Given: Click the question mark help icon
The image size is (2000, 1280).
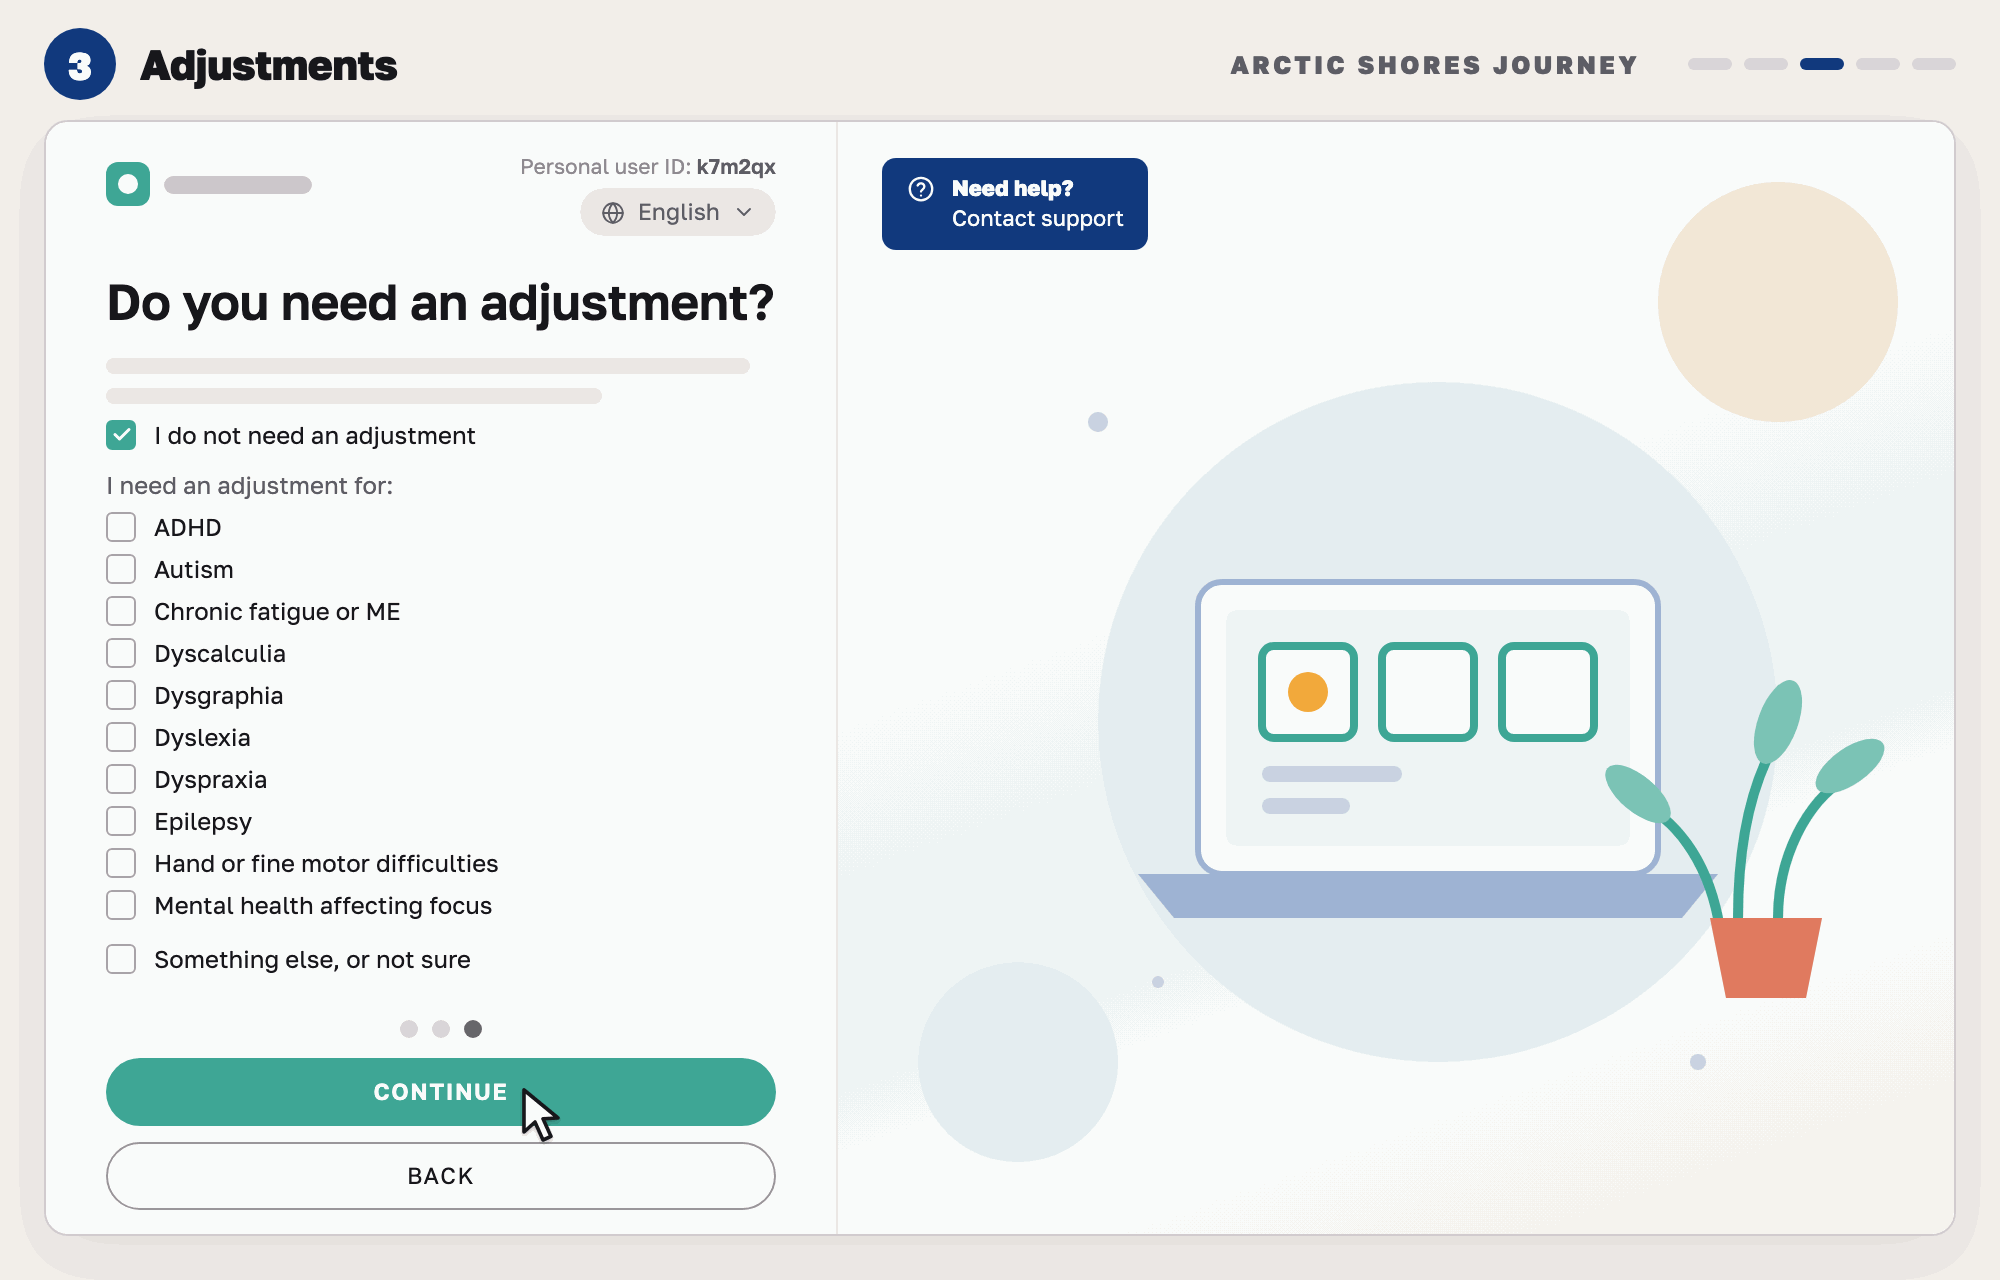Looking at the screenshot, I should 921,189.
